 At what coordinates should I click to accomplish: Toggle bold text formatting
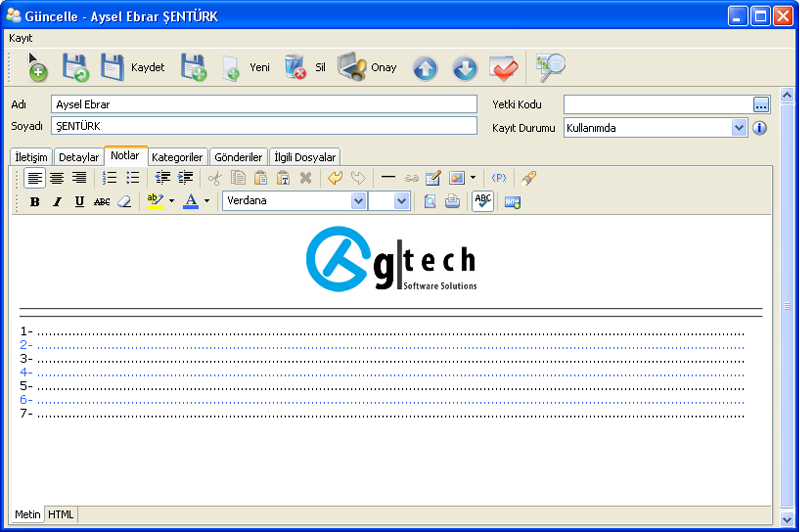(35, 201)
